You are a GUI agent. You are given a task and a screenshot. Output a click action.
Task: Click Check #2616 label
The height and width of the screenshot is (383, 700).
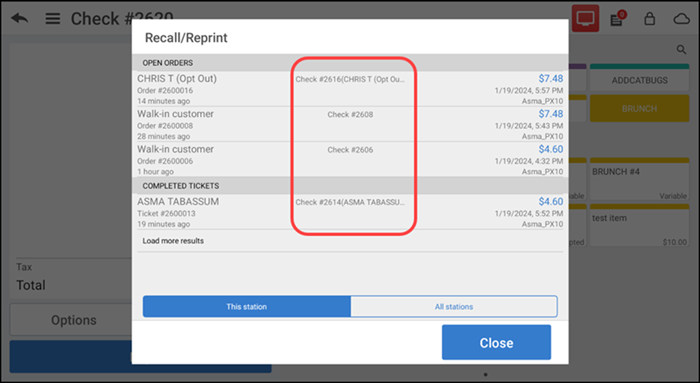350,79
